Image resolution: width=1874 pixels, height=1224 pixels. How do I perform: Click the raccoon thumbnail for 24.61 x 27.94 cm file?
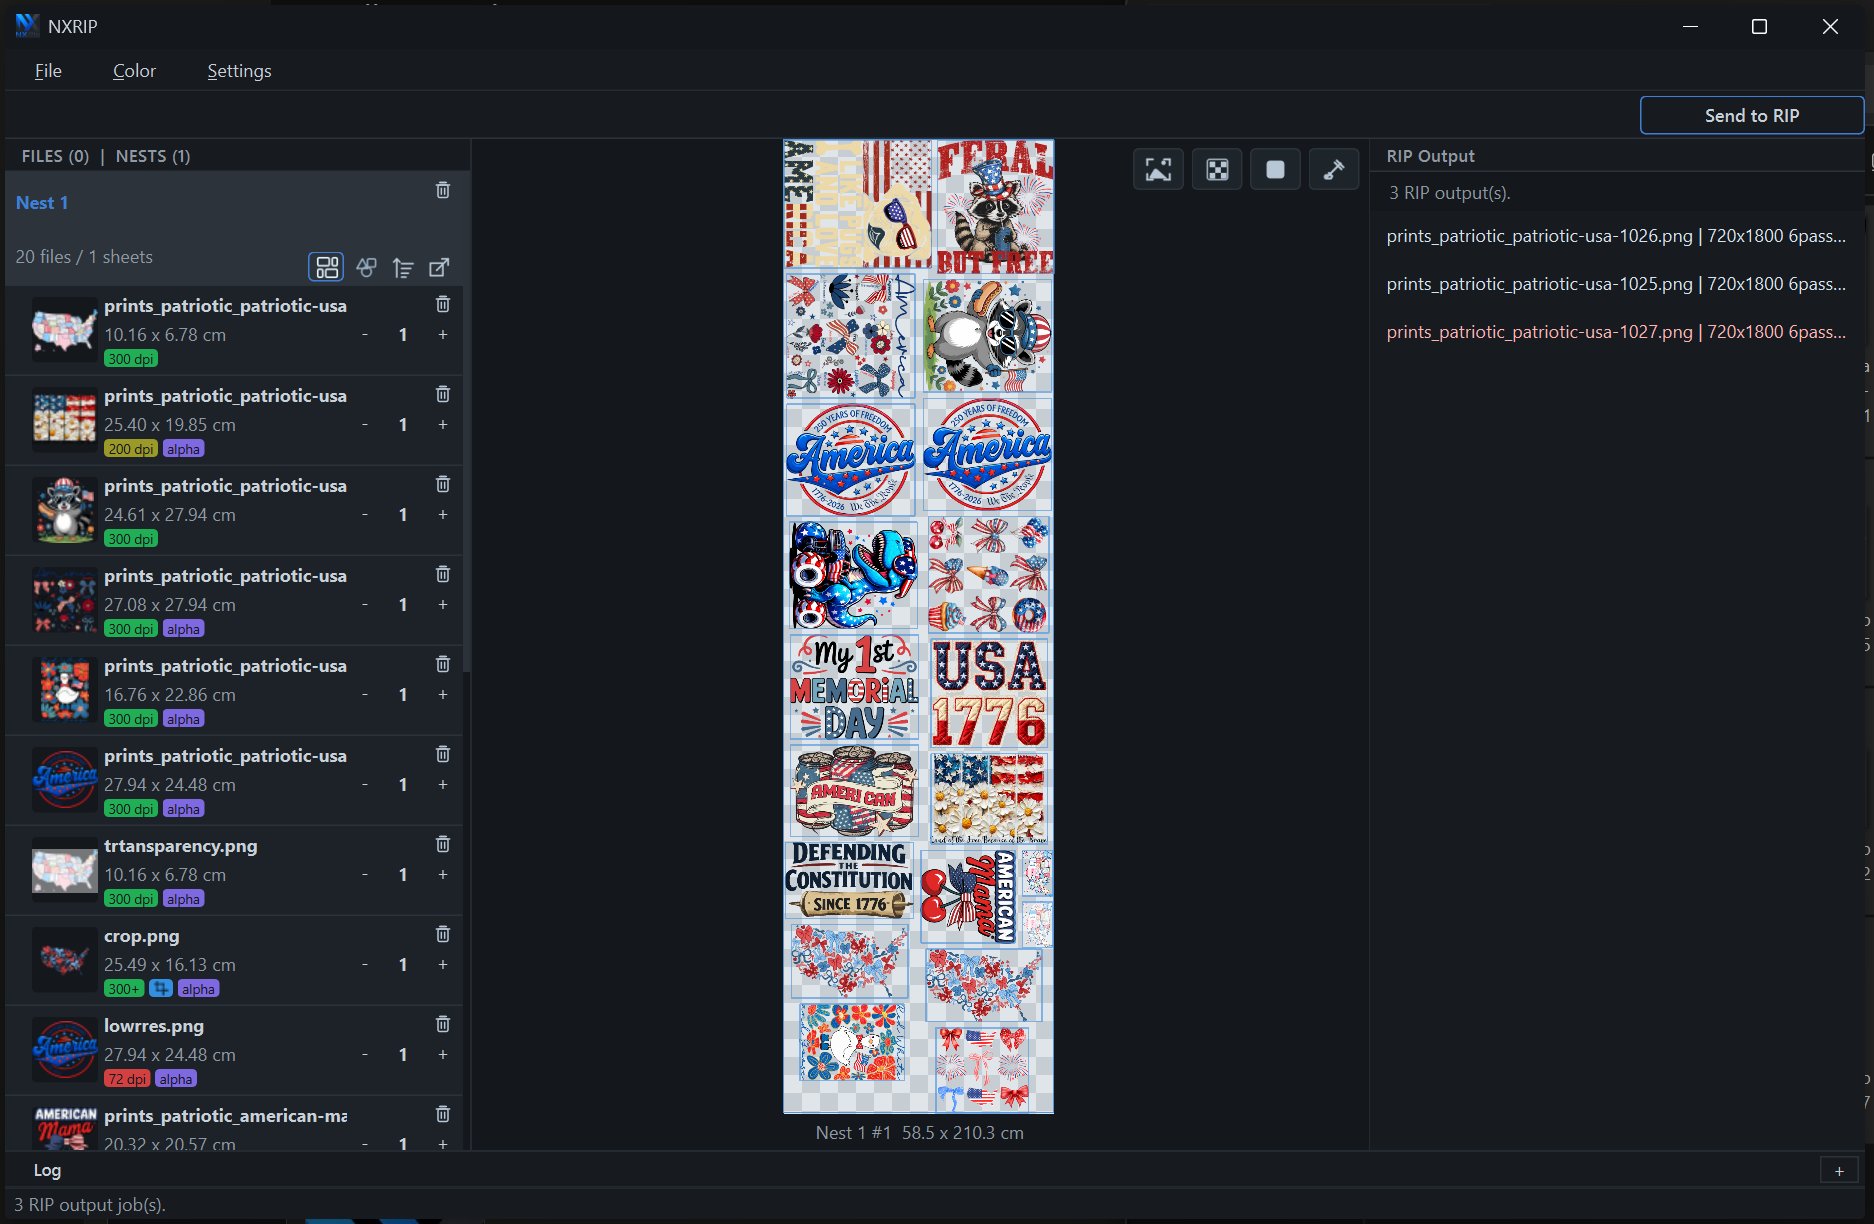click(x=65, y=510)
